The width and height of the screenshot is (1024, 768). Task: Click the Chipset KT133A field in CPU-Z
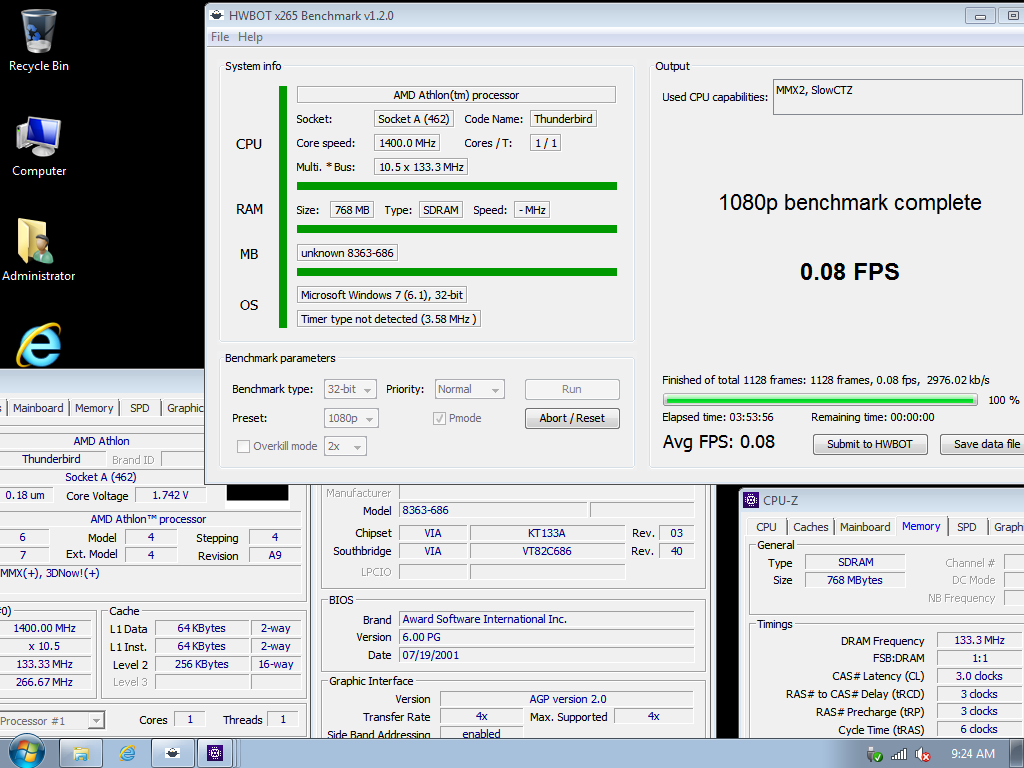pos(547,533)
